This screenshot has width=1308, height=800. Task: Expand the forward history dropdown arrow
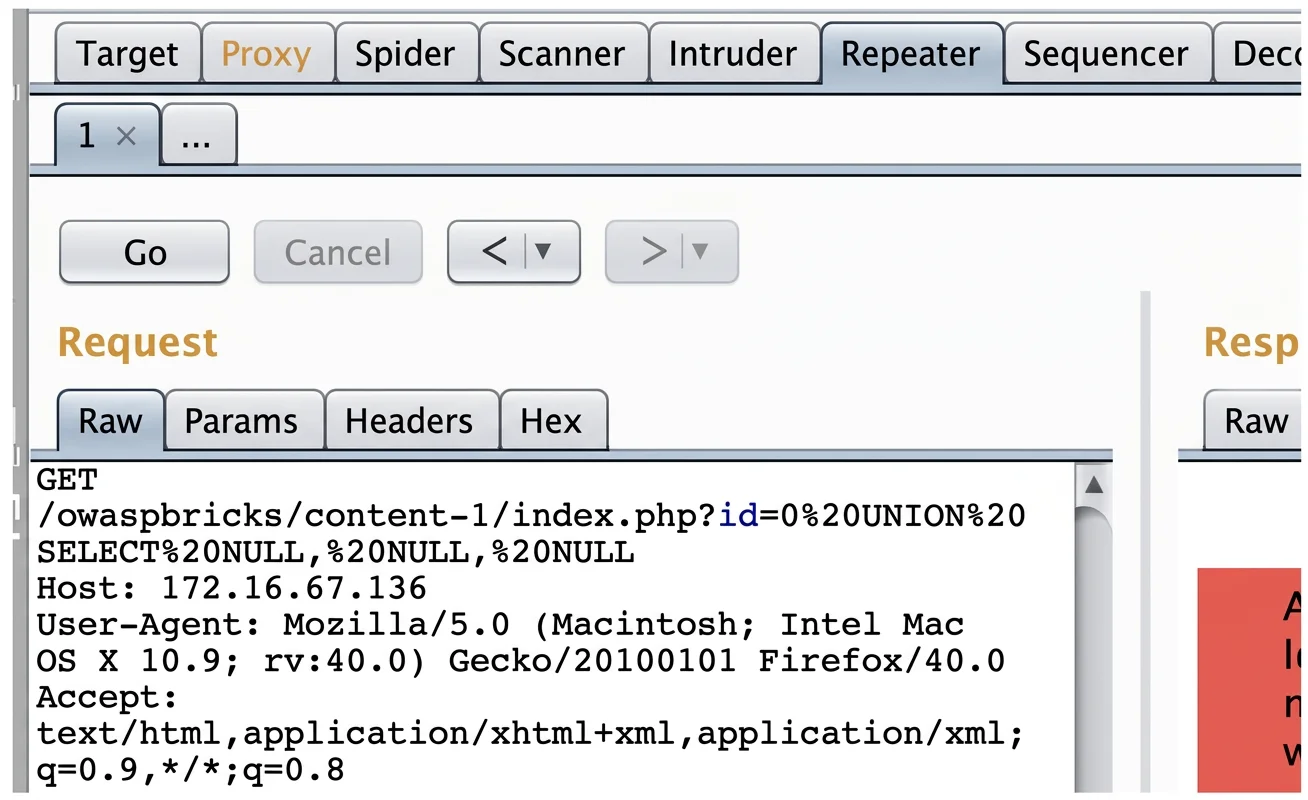coord(702,251)
